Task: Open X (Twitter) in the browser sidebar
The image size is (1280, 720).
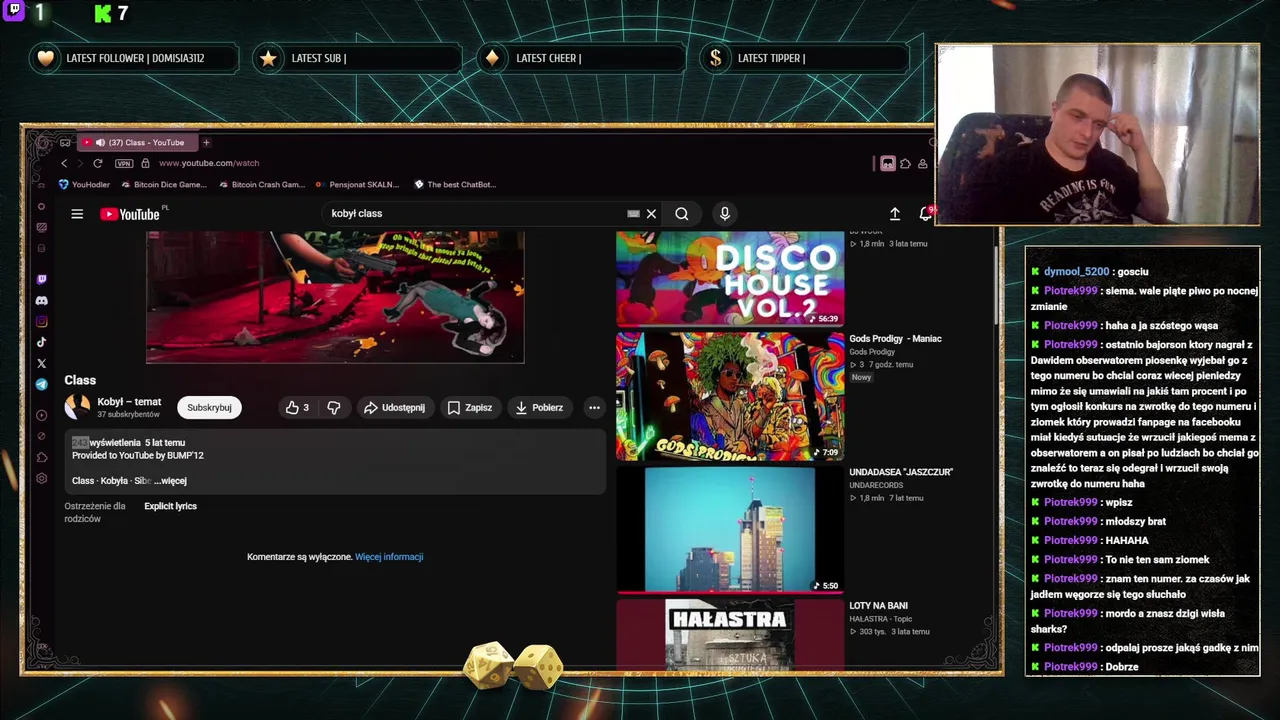Action: point(41,363)
